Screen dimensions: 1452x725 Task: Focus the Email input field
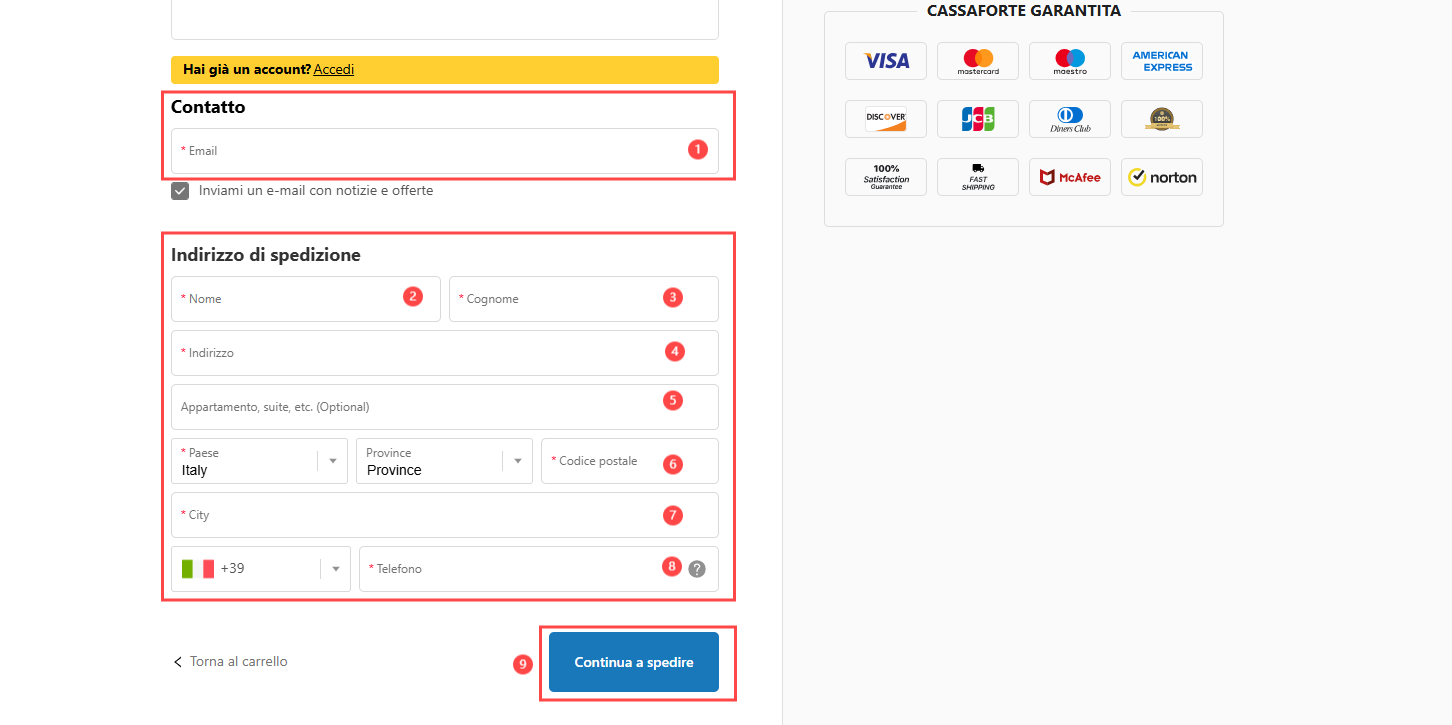tap(430, 151)
